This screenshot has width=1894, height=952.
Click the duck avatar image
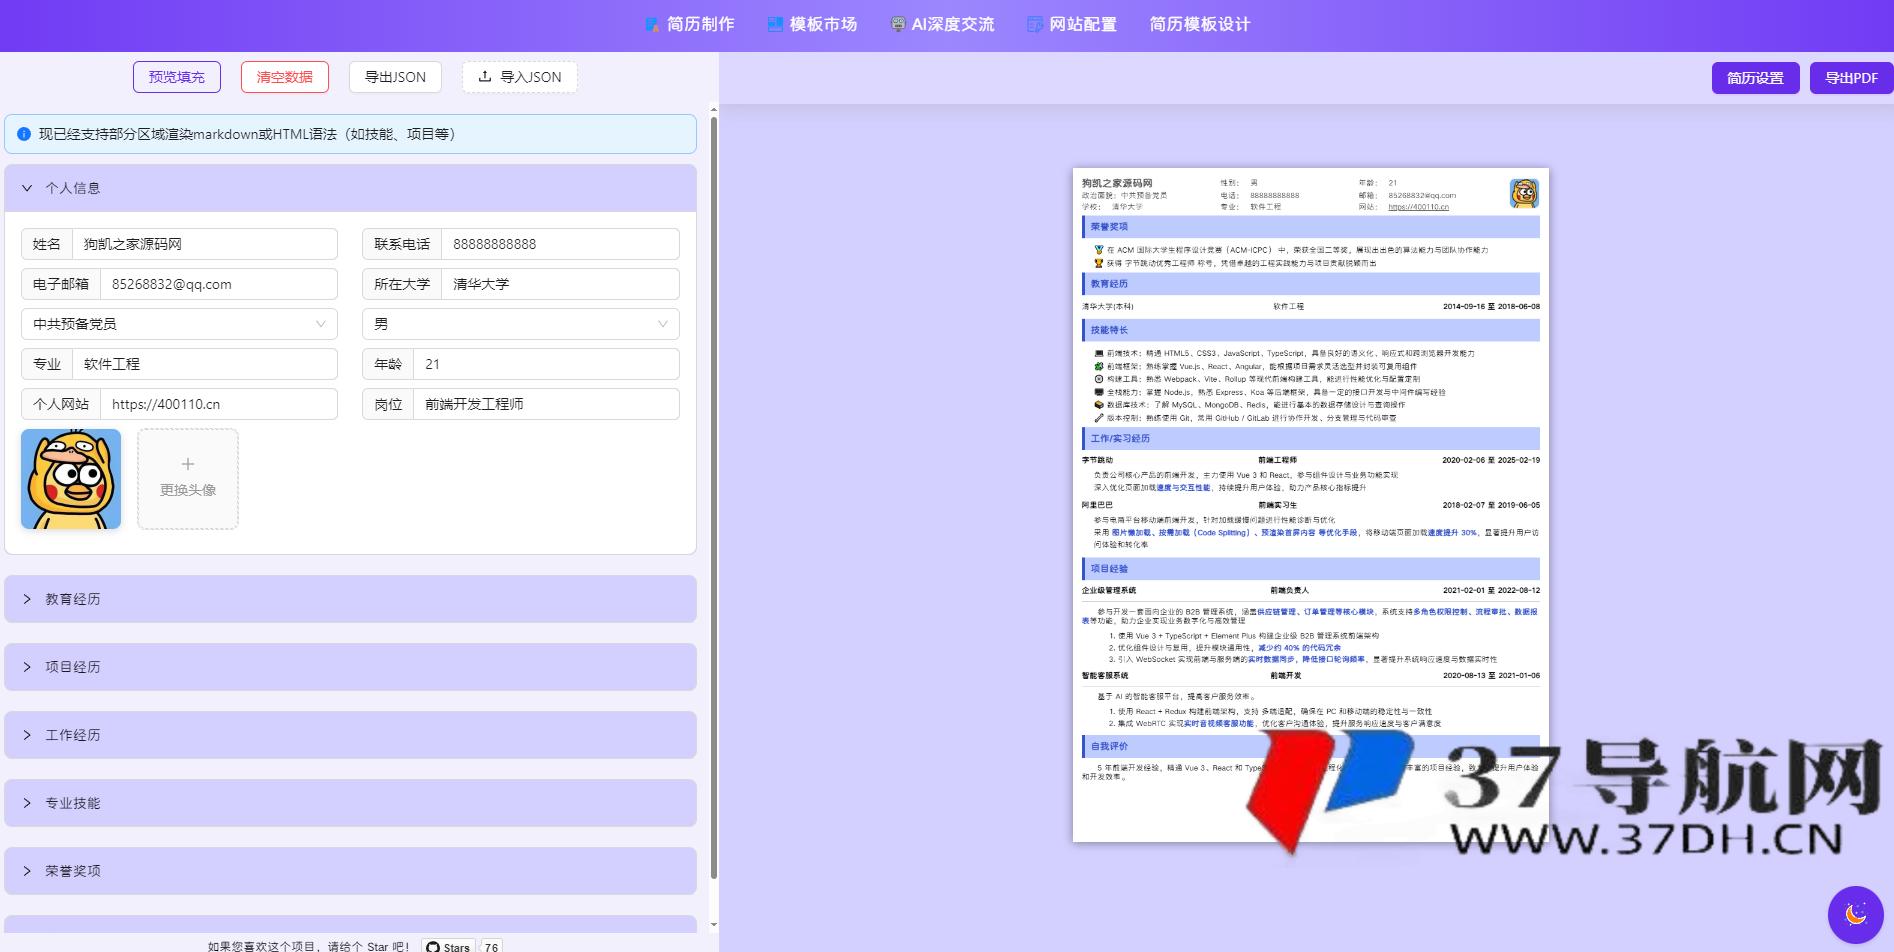click(71, 479)
